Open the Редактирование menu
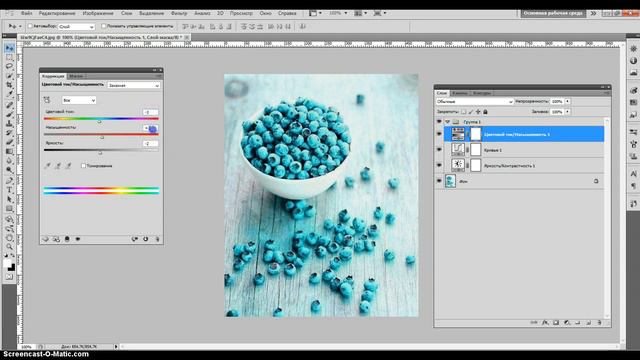This screenshot has width=640, height=360. [57, 13]
